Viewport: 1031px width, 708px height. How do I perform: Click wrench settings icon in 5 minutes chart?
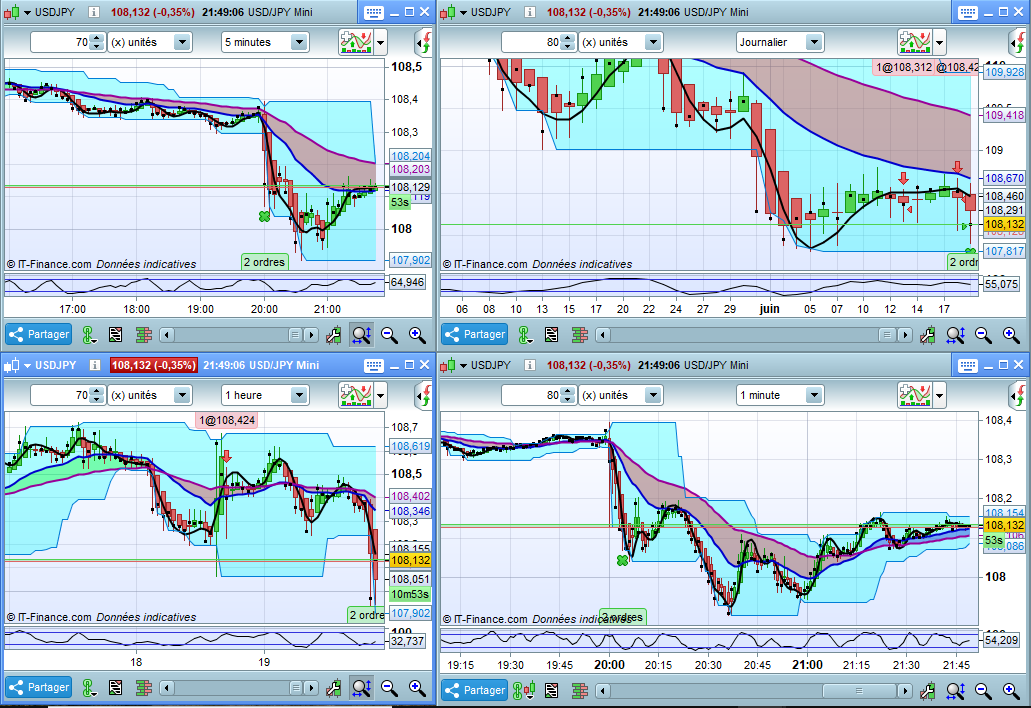333,335
